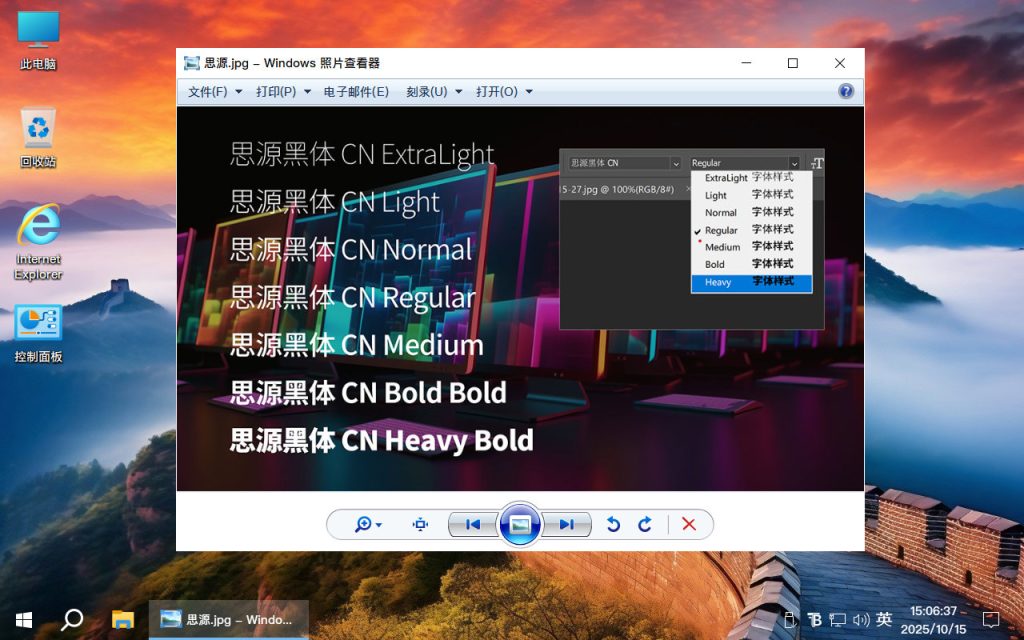Rotate the image clockwise
Viewport: 1024px width, 640px height.
pos(645,524)
